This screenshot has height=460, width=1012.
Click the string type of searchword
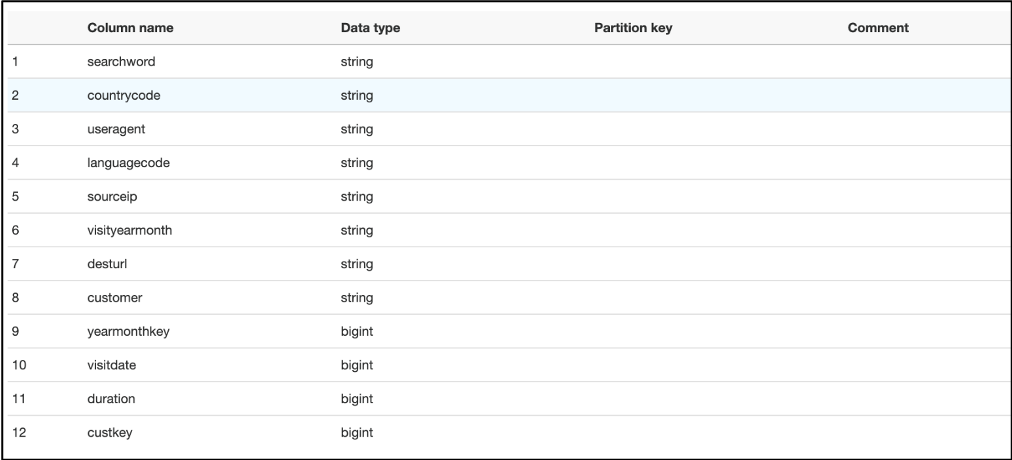tap(357, 62)
